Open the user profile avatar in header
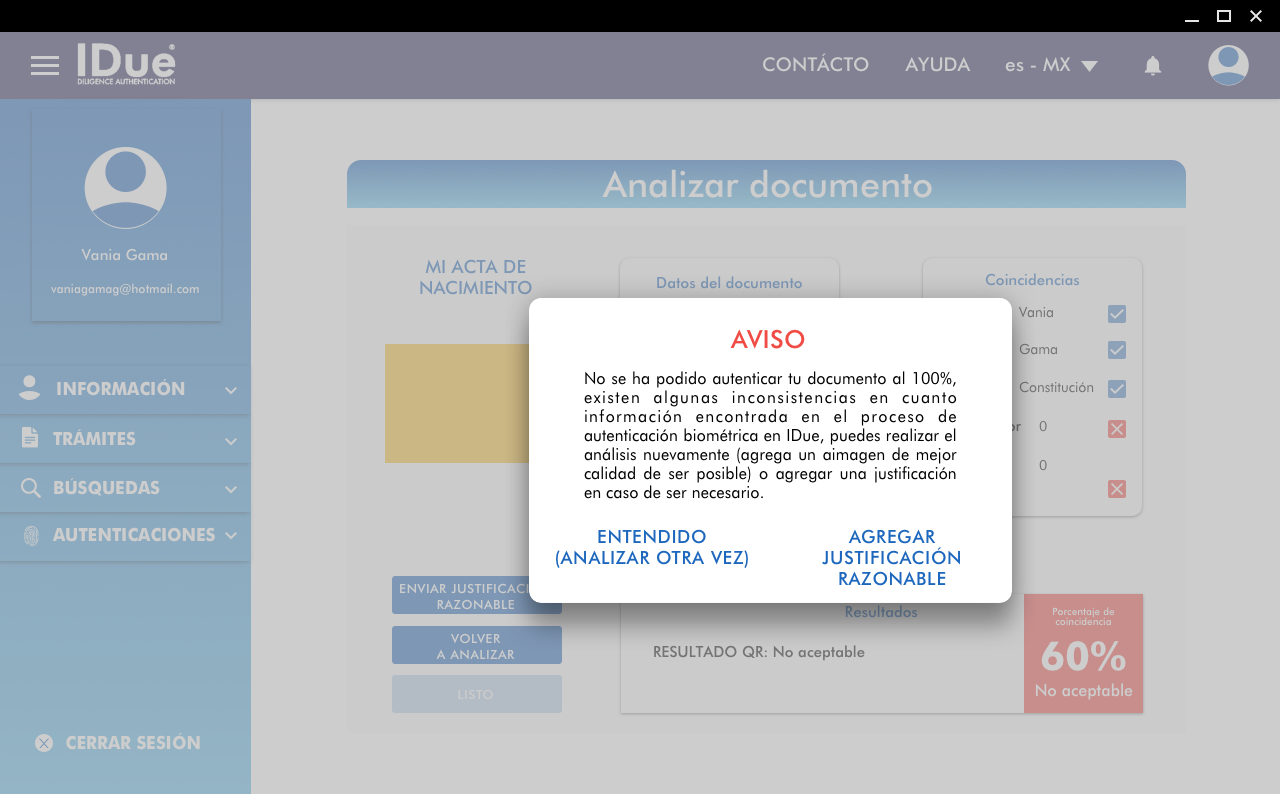 [x=1227, y=65]
